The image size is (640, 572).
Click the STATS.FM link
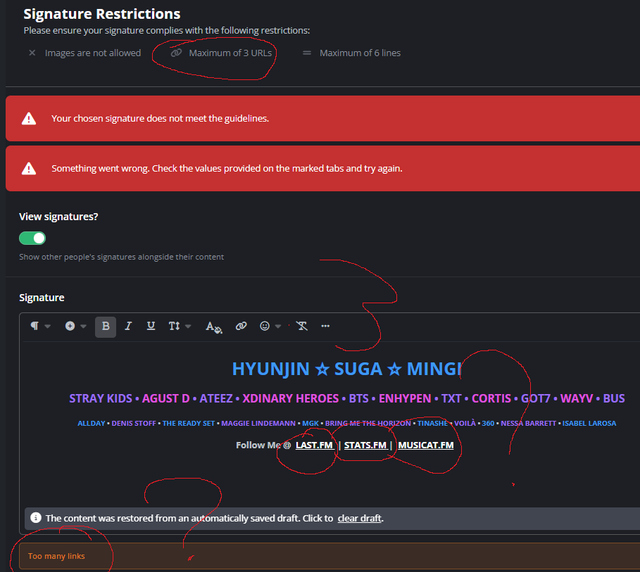coord(365,445)
